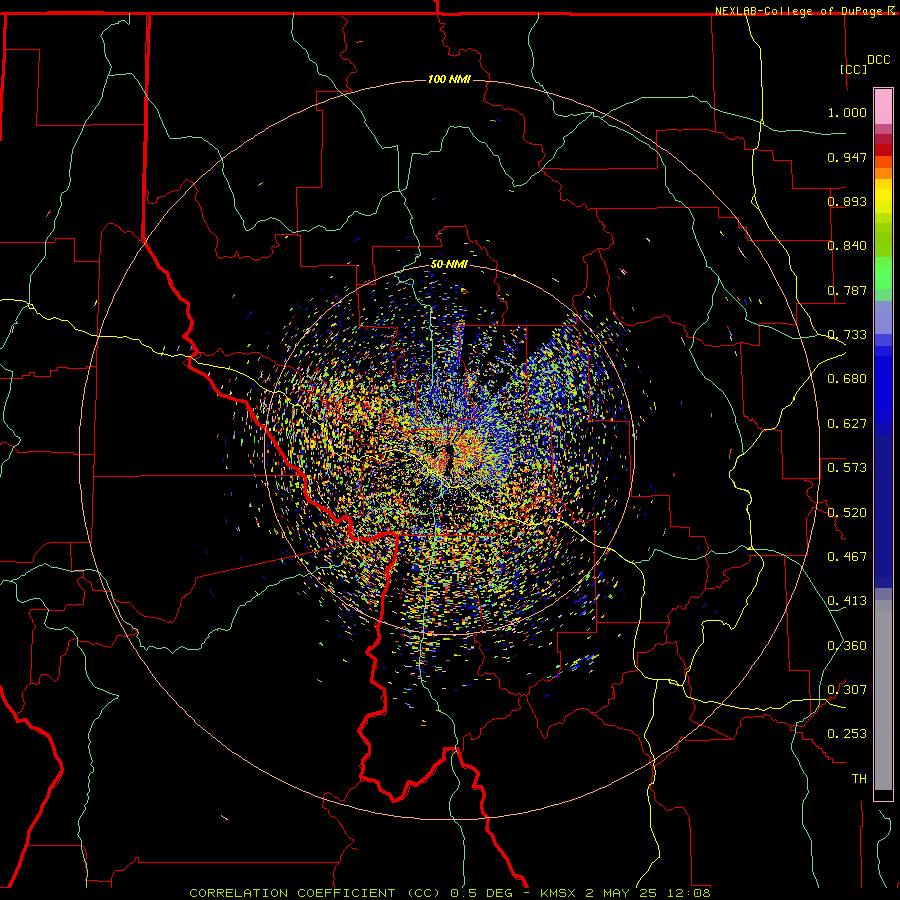Click the 0.627 legend value
Screen dimensions: 900x900
point(847,424)
